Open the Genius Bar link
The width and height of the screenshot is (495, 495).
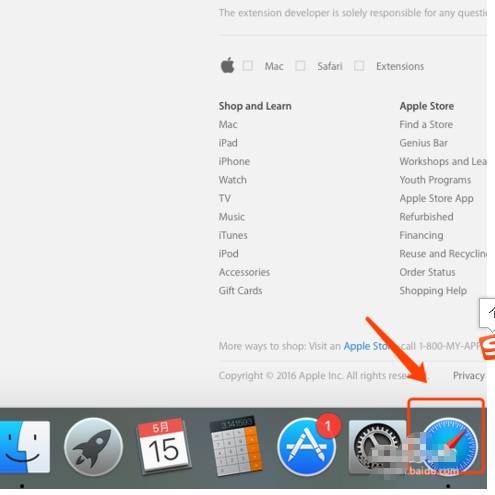424,143
